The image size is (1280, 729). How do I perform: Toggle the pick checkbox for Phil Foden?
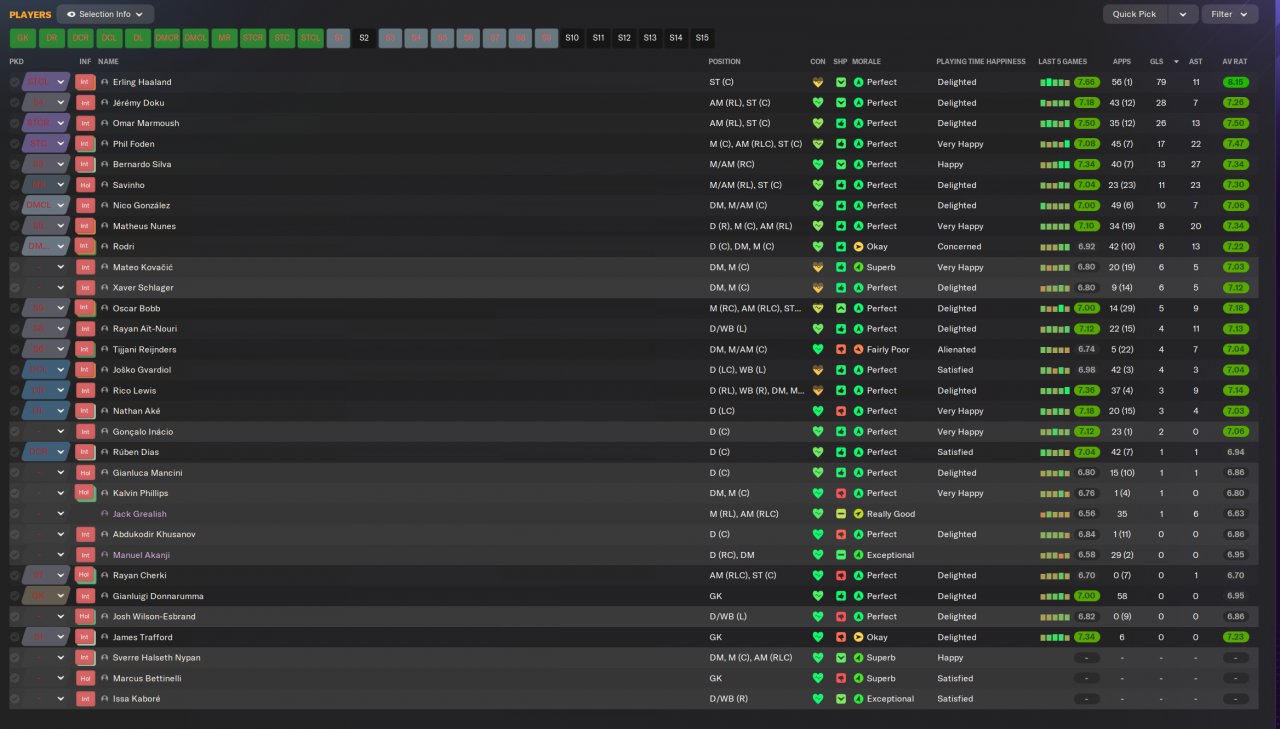tap(15, 144)
